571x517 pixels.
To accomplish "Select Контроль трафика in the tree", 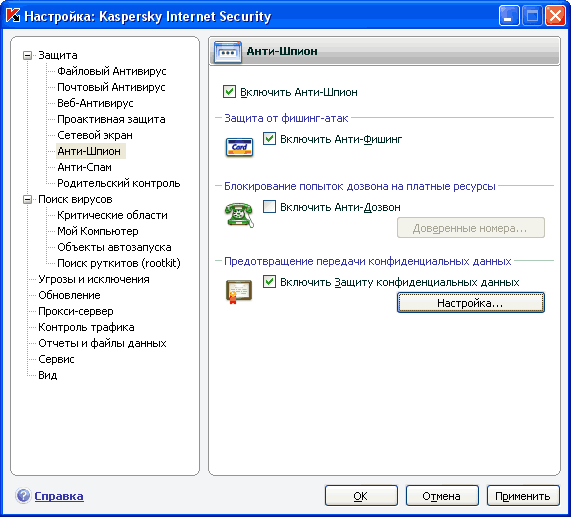I will [x=86, y=327].
